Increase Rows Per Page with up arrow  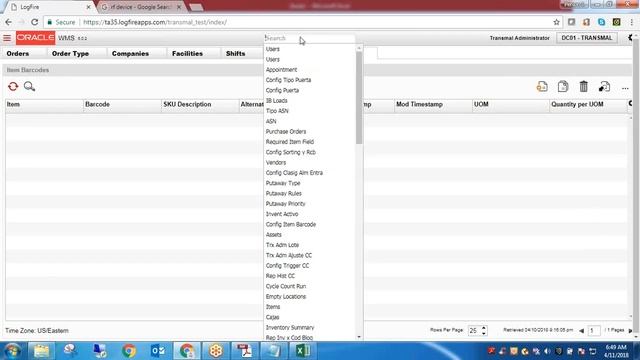coord(484,328)
